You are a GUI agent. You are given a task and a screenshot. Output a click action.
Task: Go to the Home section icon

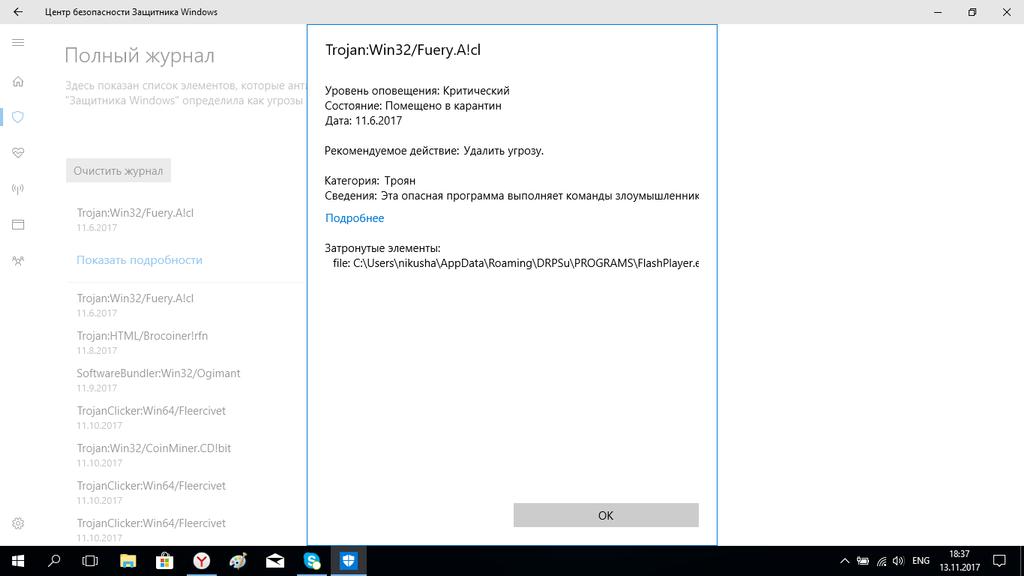[x=18, y=82]
